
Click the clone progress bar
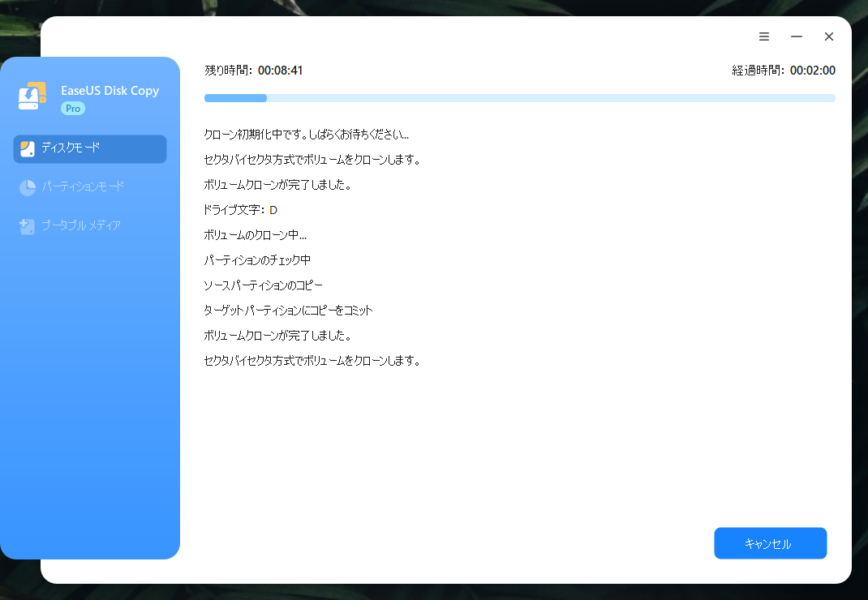click(519, 98)
